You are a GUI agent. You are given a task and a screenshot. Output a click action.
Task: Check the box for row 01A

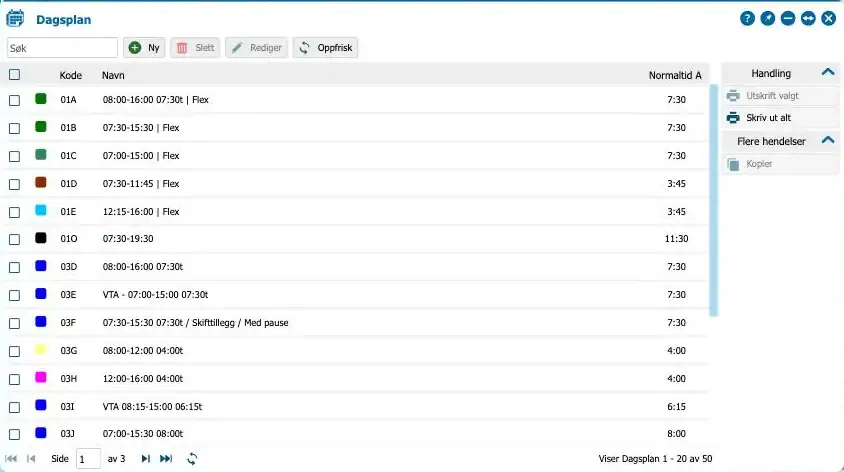[x=15, y=100]
